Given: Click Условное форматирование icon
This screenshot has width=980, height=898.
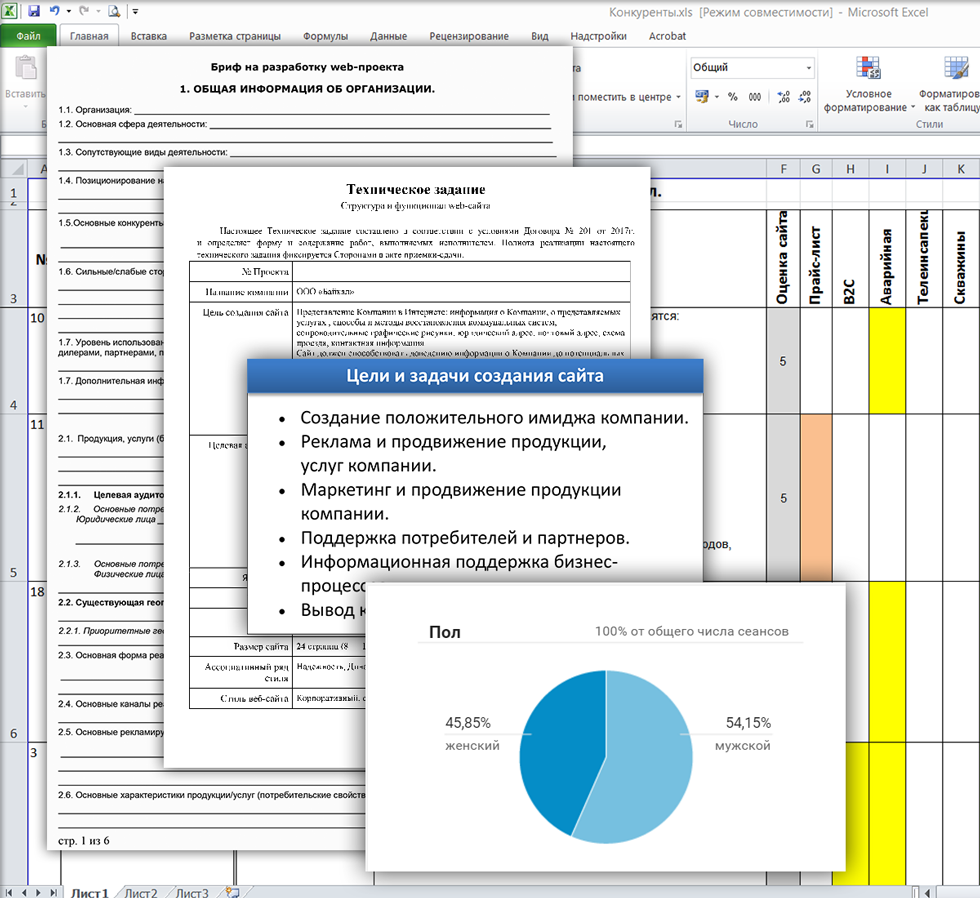Looking at the screenshot, I should tap(868, 67).
